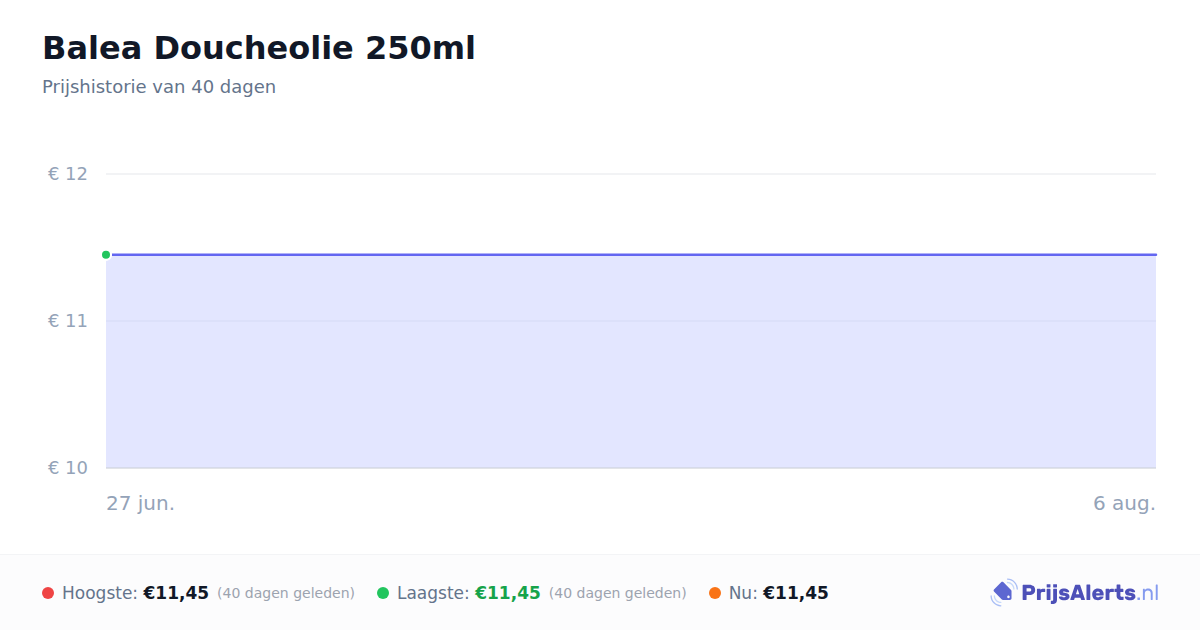Click the PrijsAlerts price tag logo icon

(x=1004, y=593)
